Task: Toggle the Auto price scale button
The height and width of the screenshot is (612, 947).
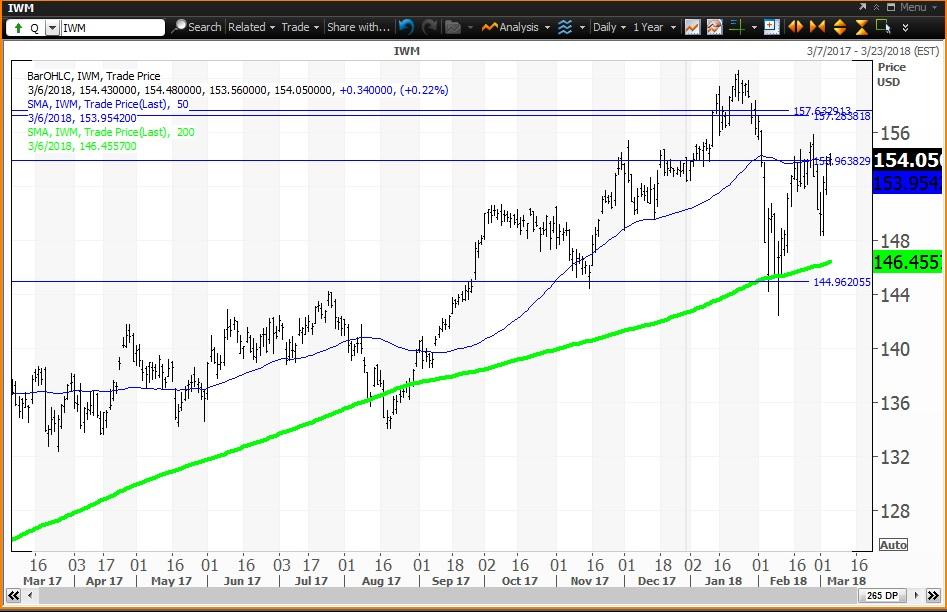Action: (x=893, y=545)
